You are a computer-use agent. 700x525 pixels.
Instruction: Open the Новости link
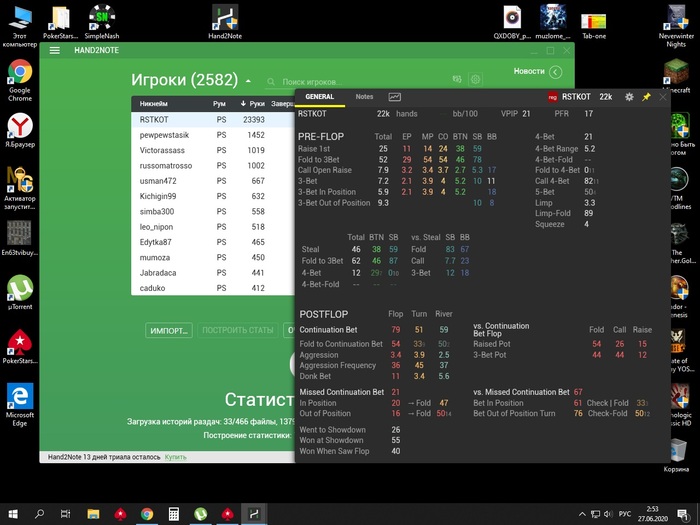529,71
